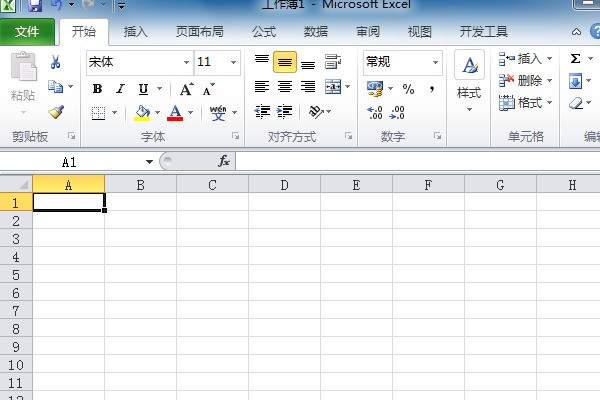Viewport: 600px width, 400px height.
Task: Switch to the 插入 Insert tab
Action: click(x=135, y=32)
